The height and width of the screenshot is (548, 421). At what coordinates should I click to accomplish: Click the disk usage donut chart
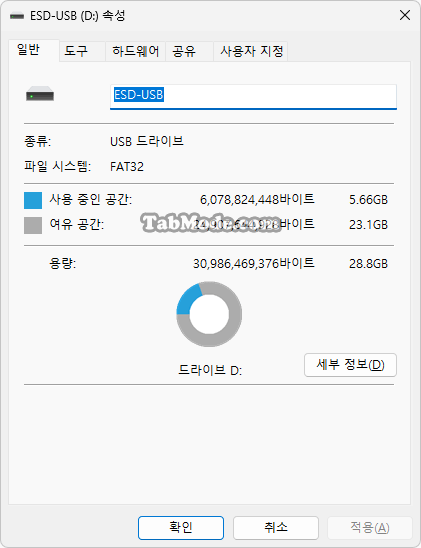coord(209,314)
